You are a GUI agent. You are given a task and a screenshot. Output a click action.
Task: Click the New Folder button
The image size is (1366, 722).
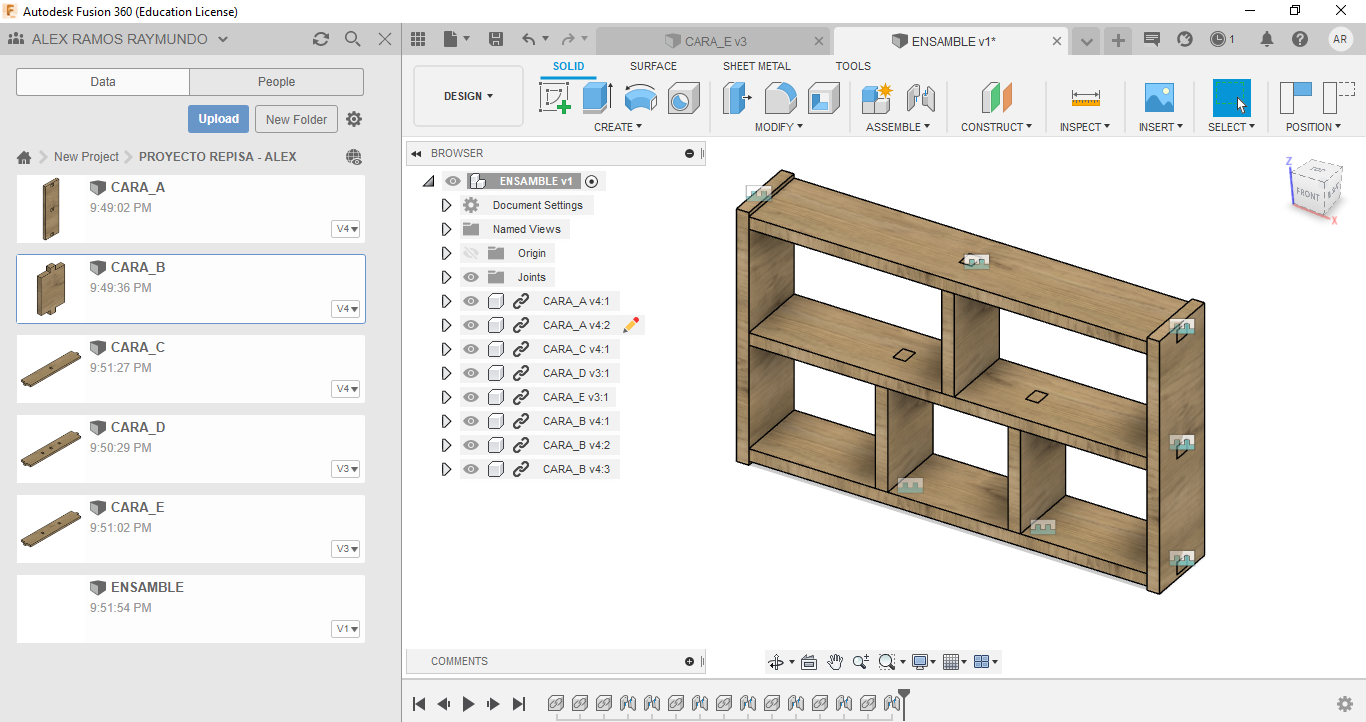(x=296, y=119)
